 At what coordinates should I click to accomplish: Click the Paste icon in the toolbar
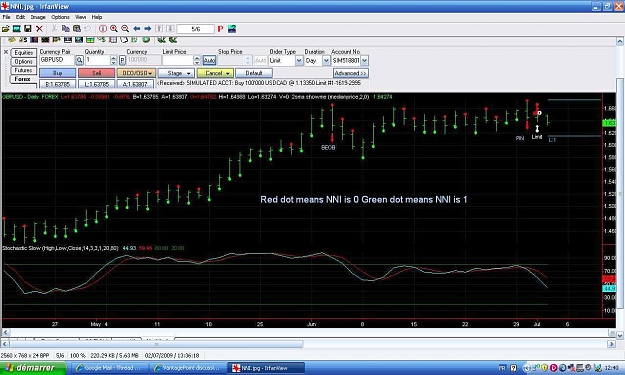click(77, 29)
